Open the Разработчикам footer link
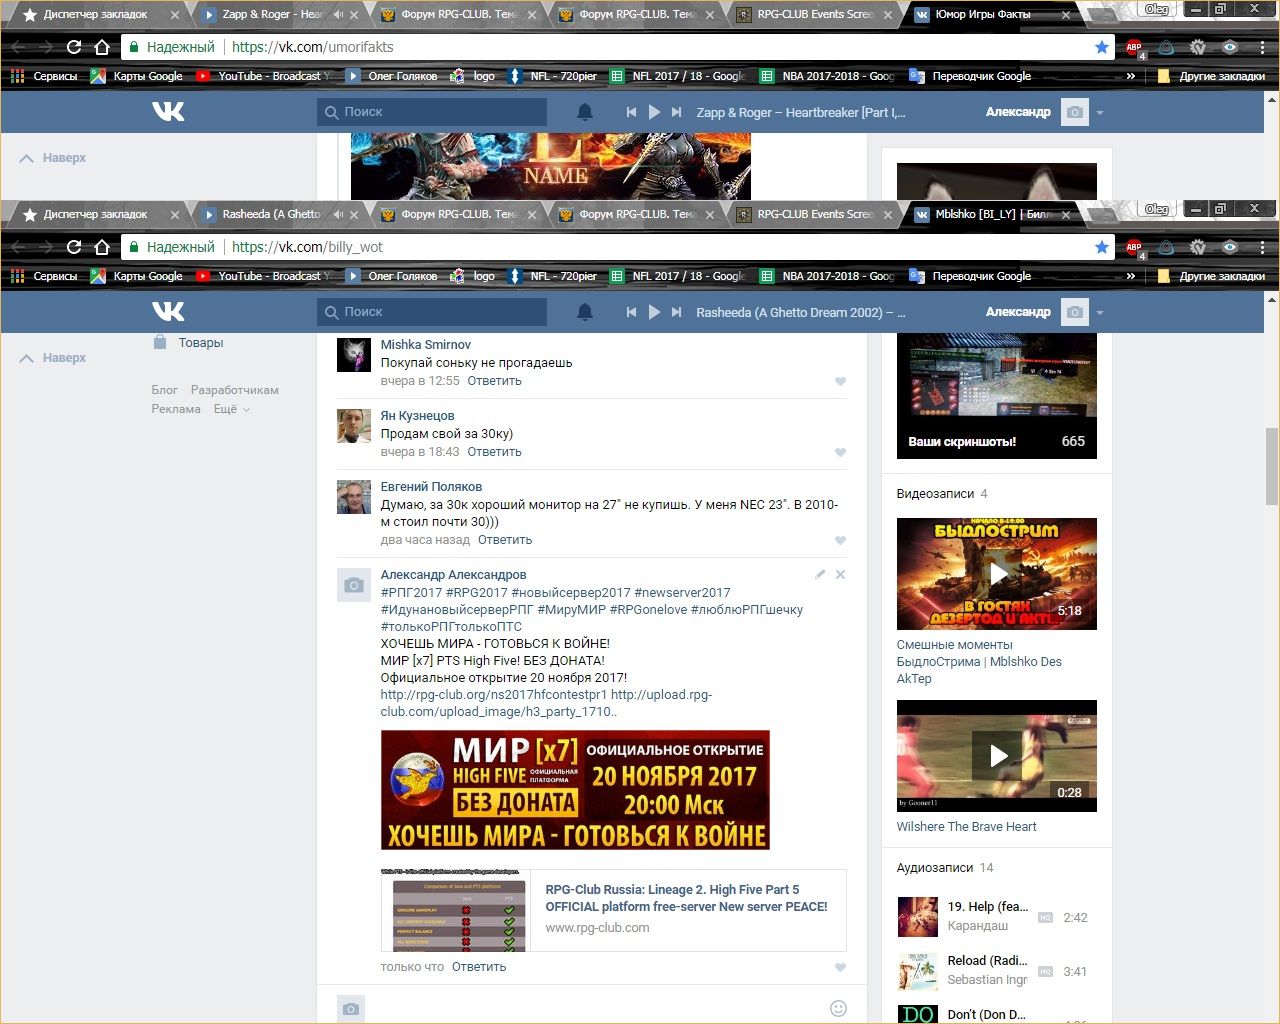The height and width of the screenshot is (1024, 1280). (x=234, y=390)
